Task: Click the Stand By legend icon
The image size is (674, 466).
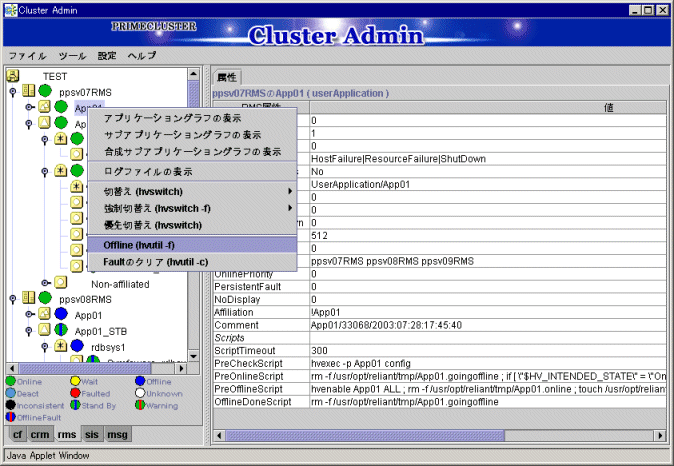Action: (x=75, y=405)
